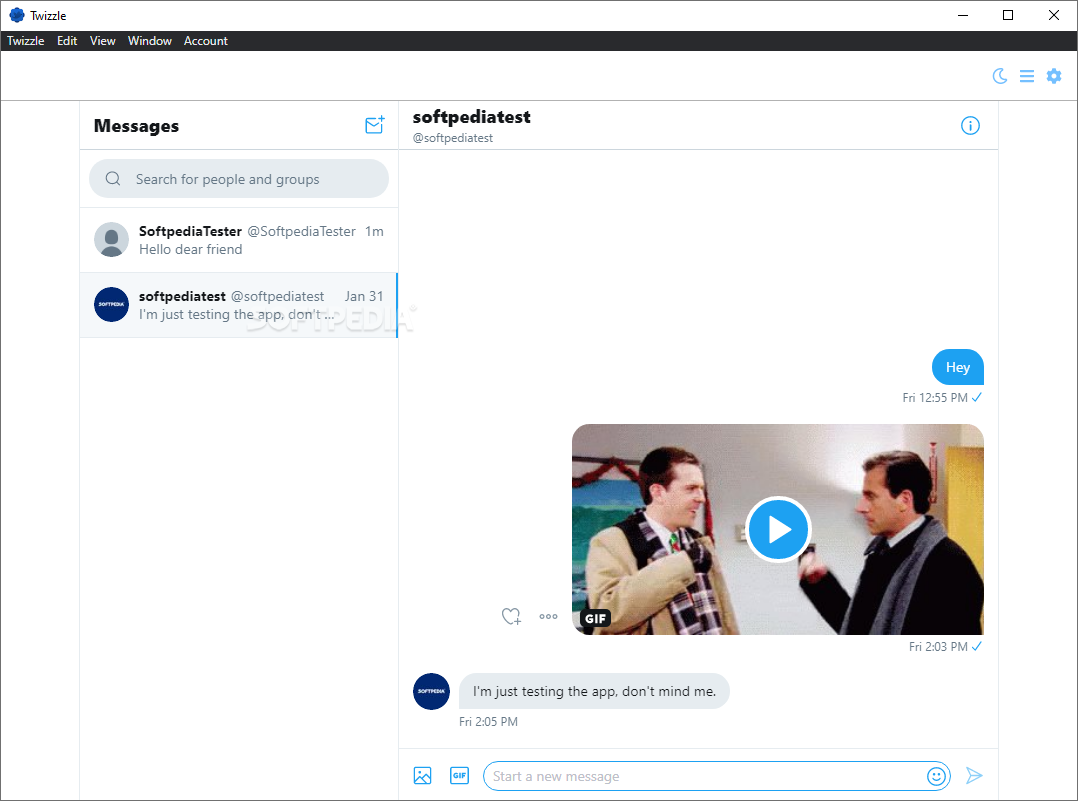Screen dimensions: 1078x801
Task: Close the Twizzle window
Action: [1053, 15]
